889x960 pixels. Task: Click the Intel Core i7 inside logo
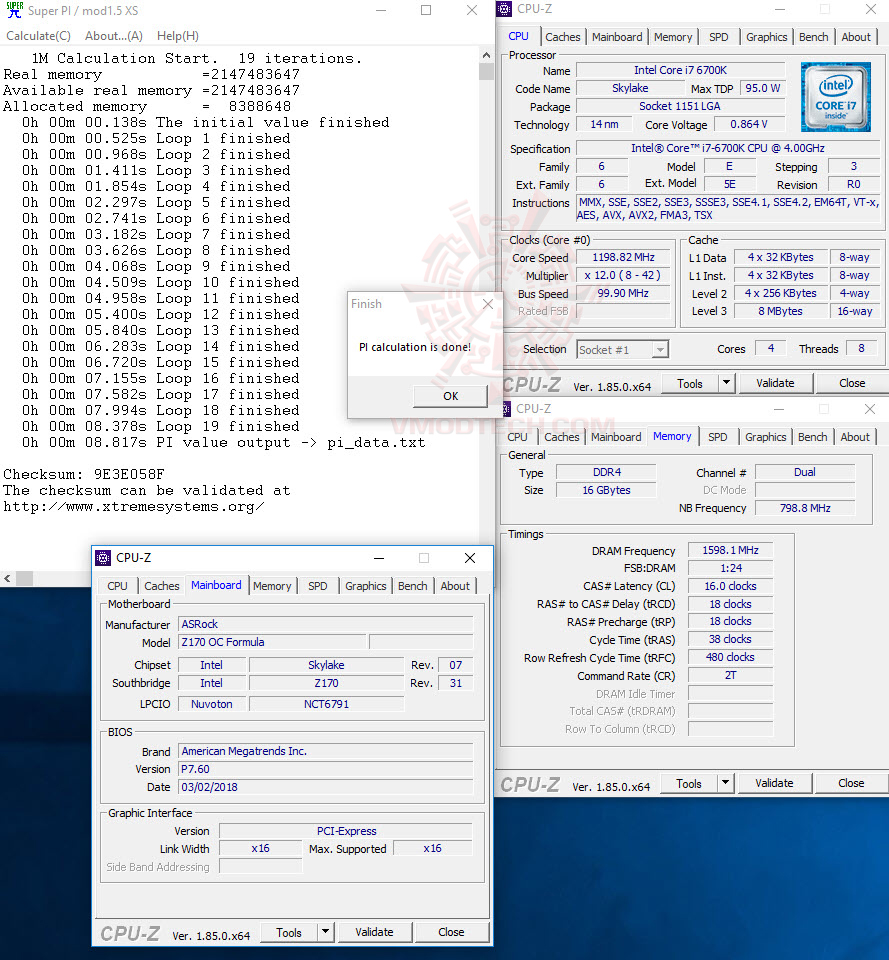coord(836,97)
